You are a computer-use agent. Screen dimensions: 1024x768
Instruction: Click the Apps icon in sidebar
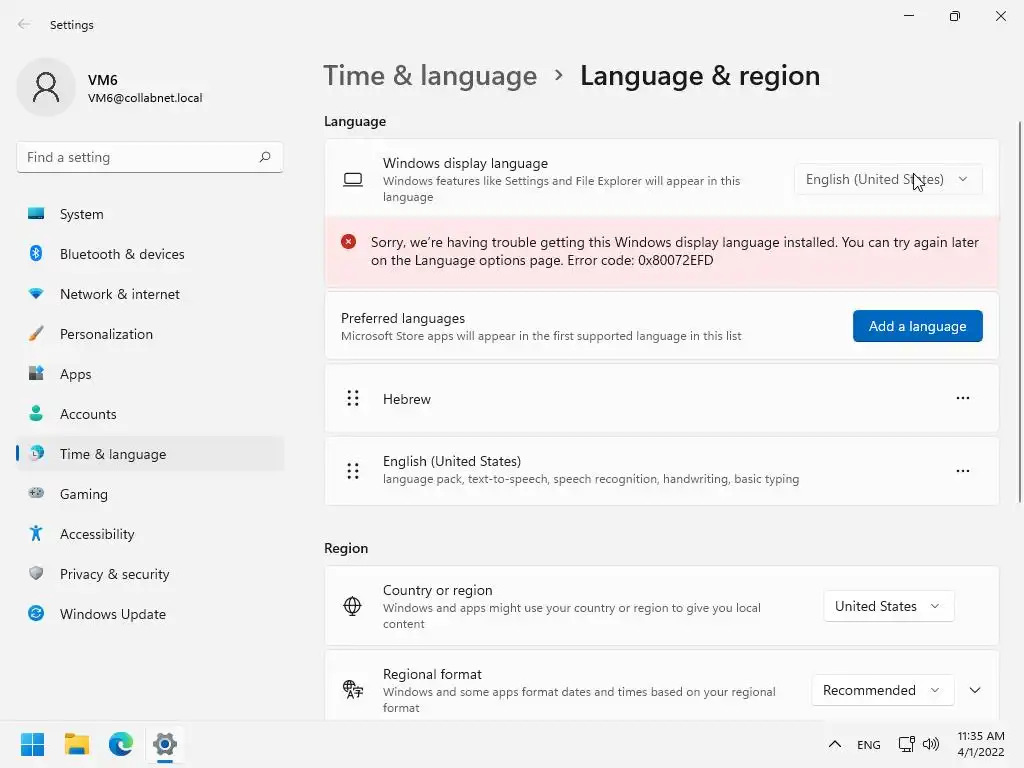36,374
